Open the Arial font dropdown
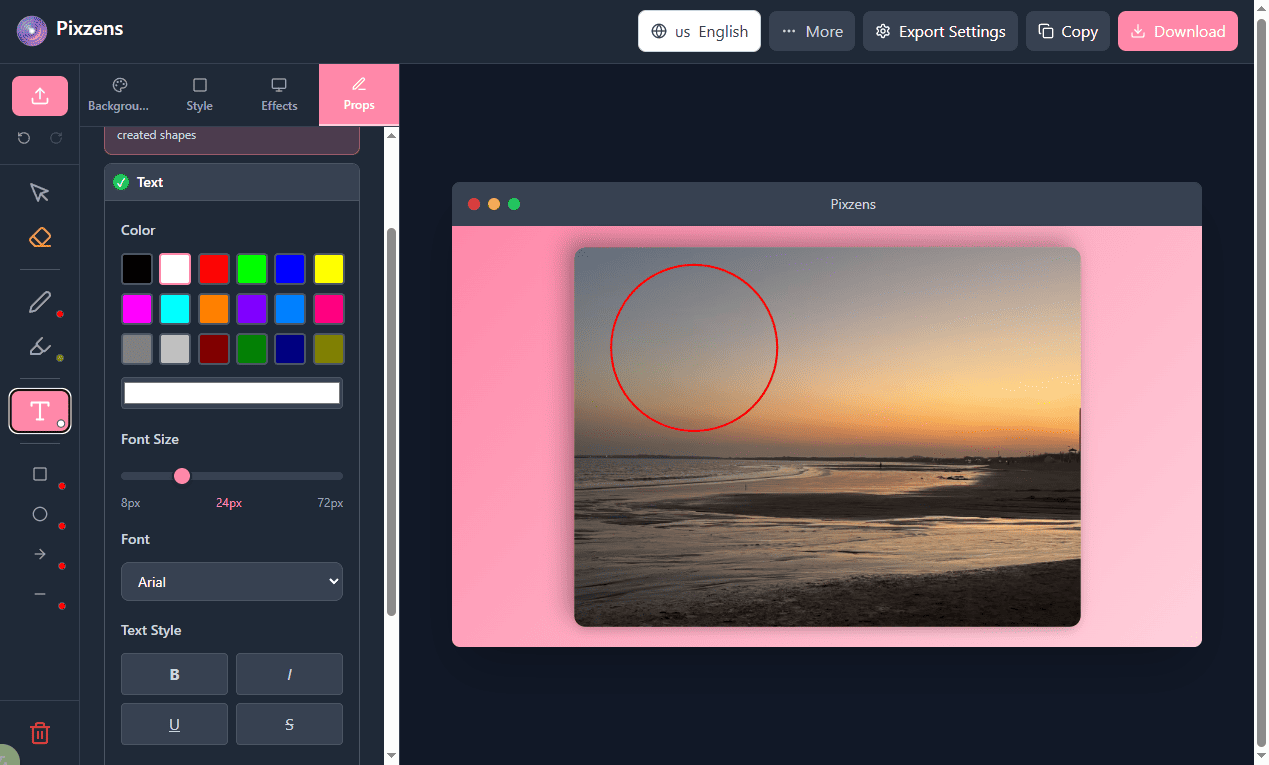 231,581
